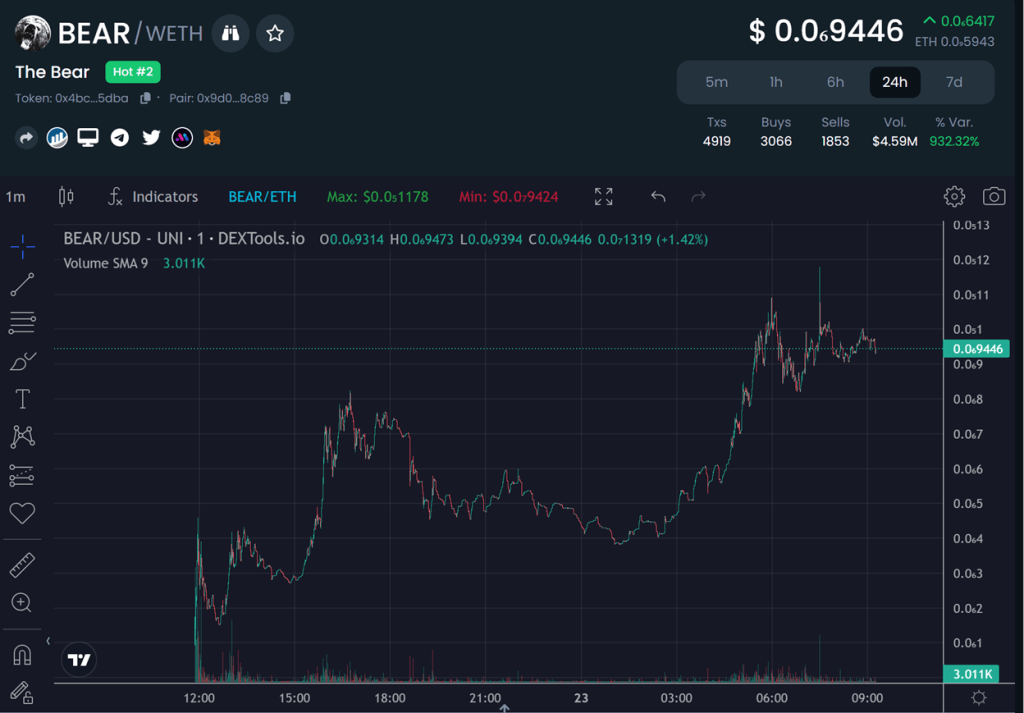Toggle magnet mode on the chart

(x=22, y=655)
